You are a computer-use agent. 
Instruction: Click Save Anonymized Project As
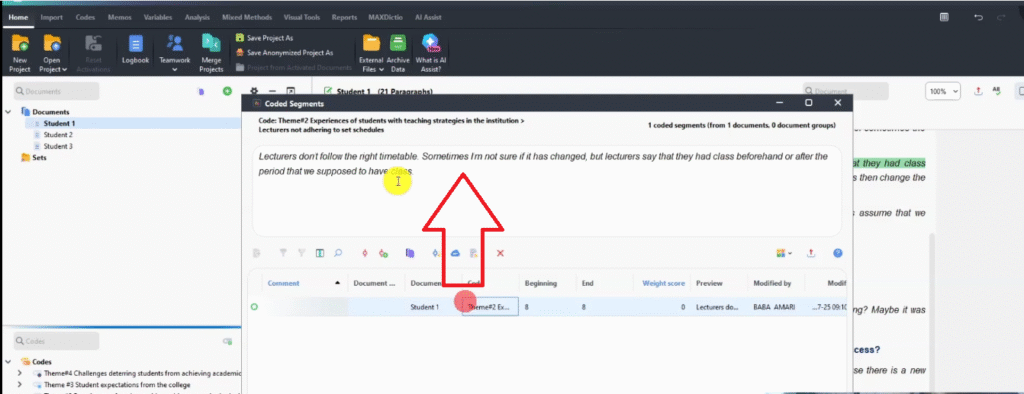click(284, 53)
